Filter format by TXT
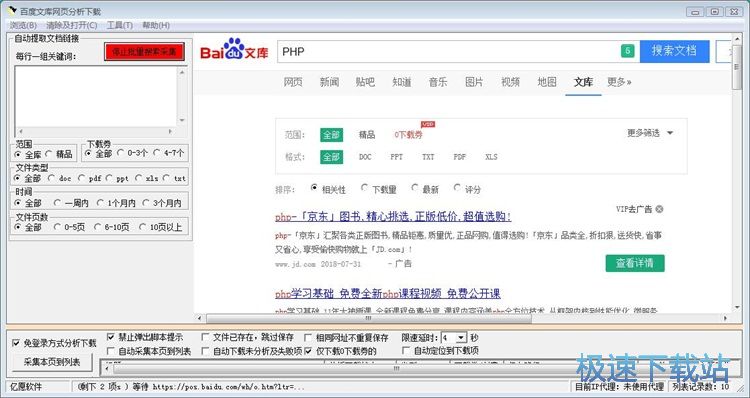The height and width of the screenshot is (398, 750). (x=428, y=157)
